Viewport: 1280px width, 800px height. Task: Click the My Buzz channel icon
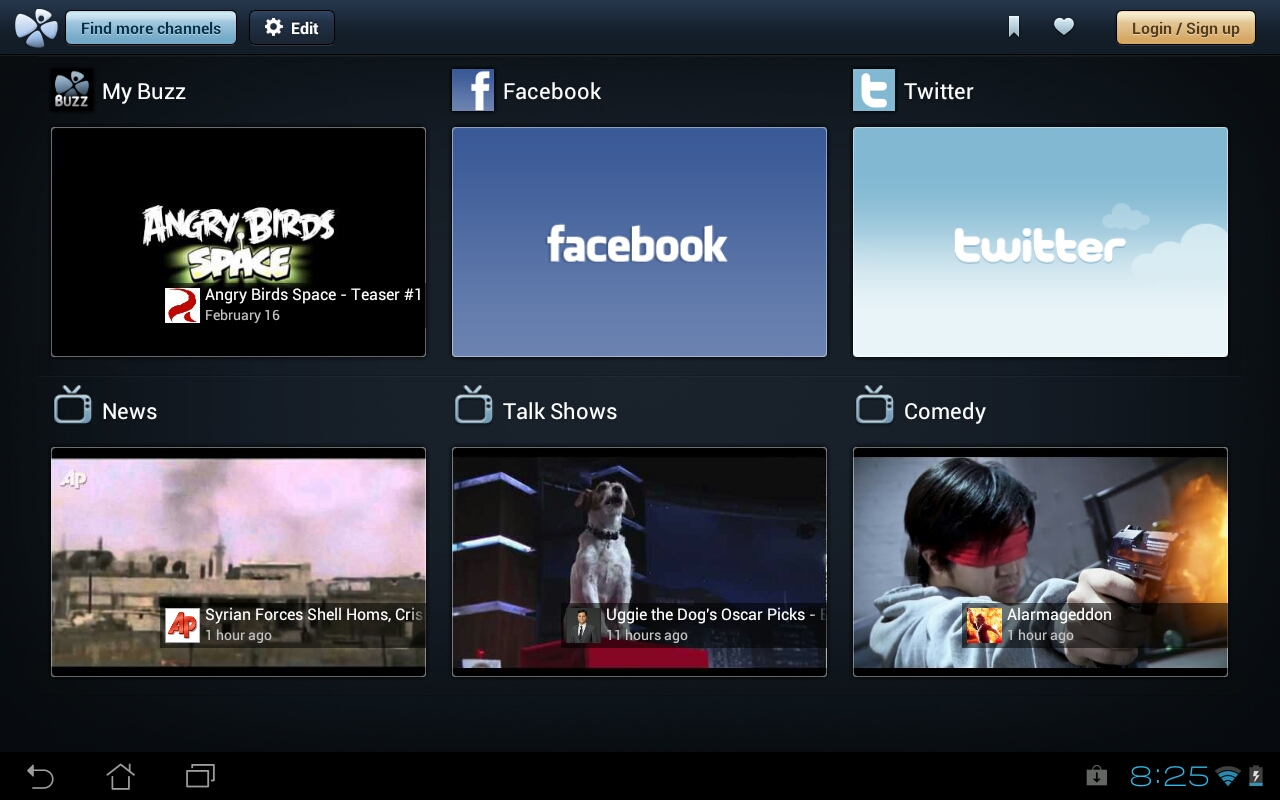(x=72, y=90)
